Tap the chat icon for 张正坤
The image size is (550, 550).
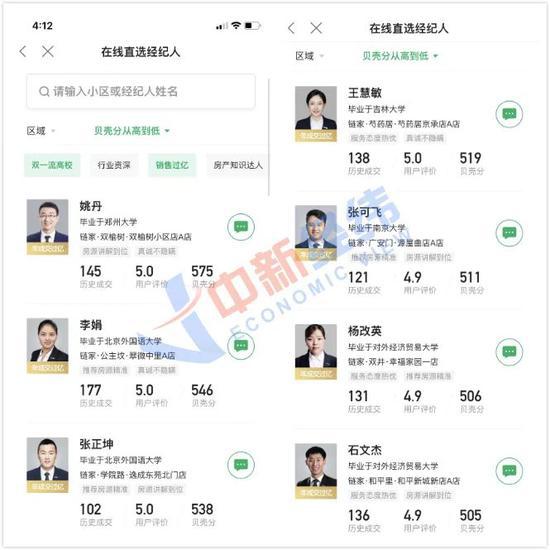point(241,465)
